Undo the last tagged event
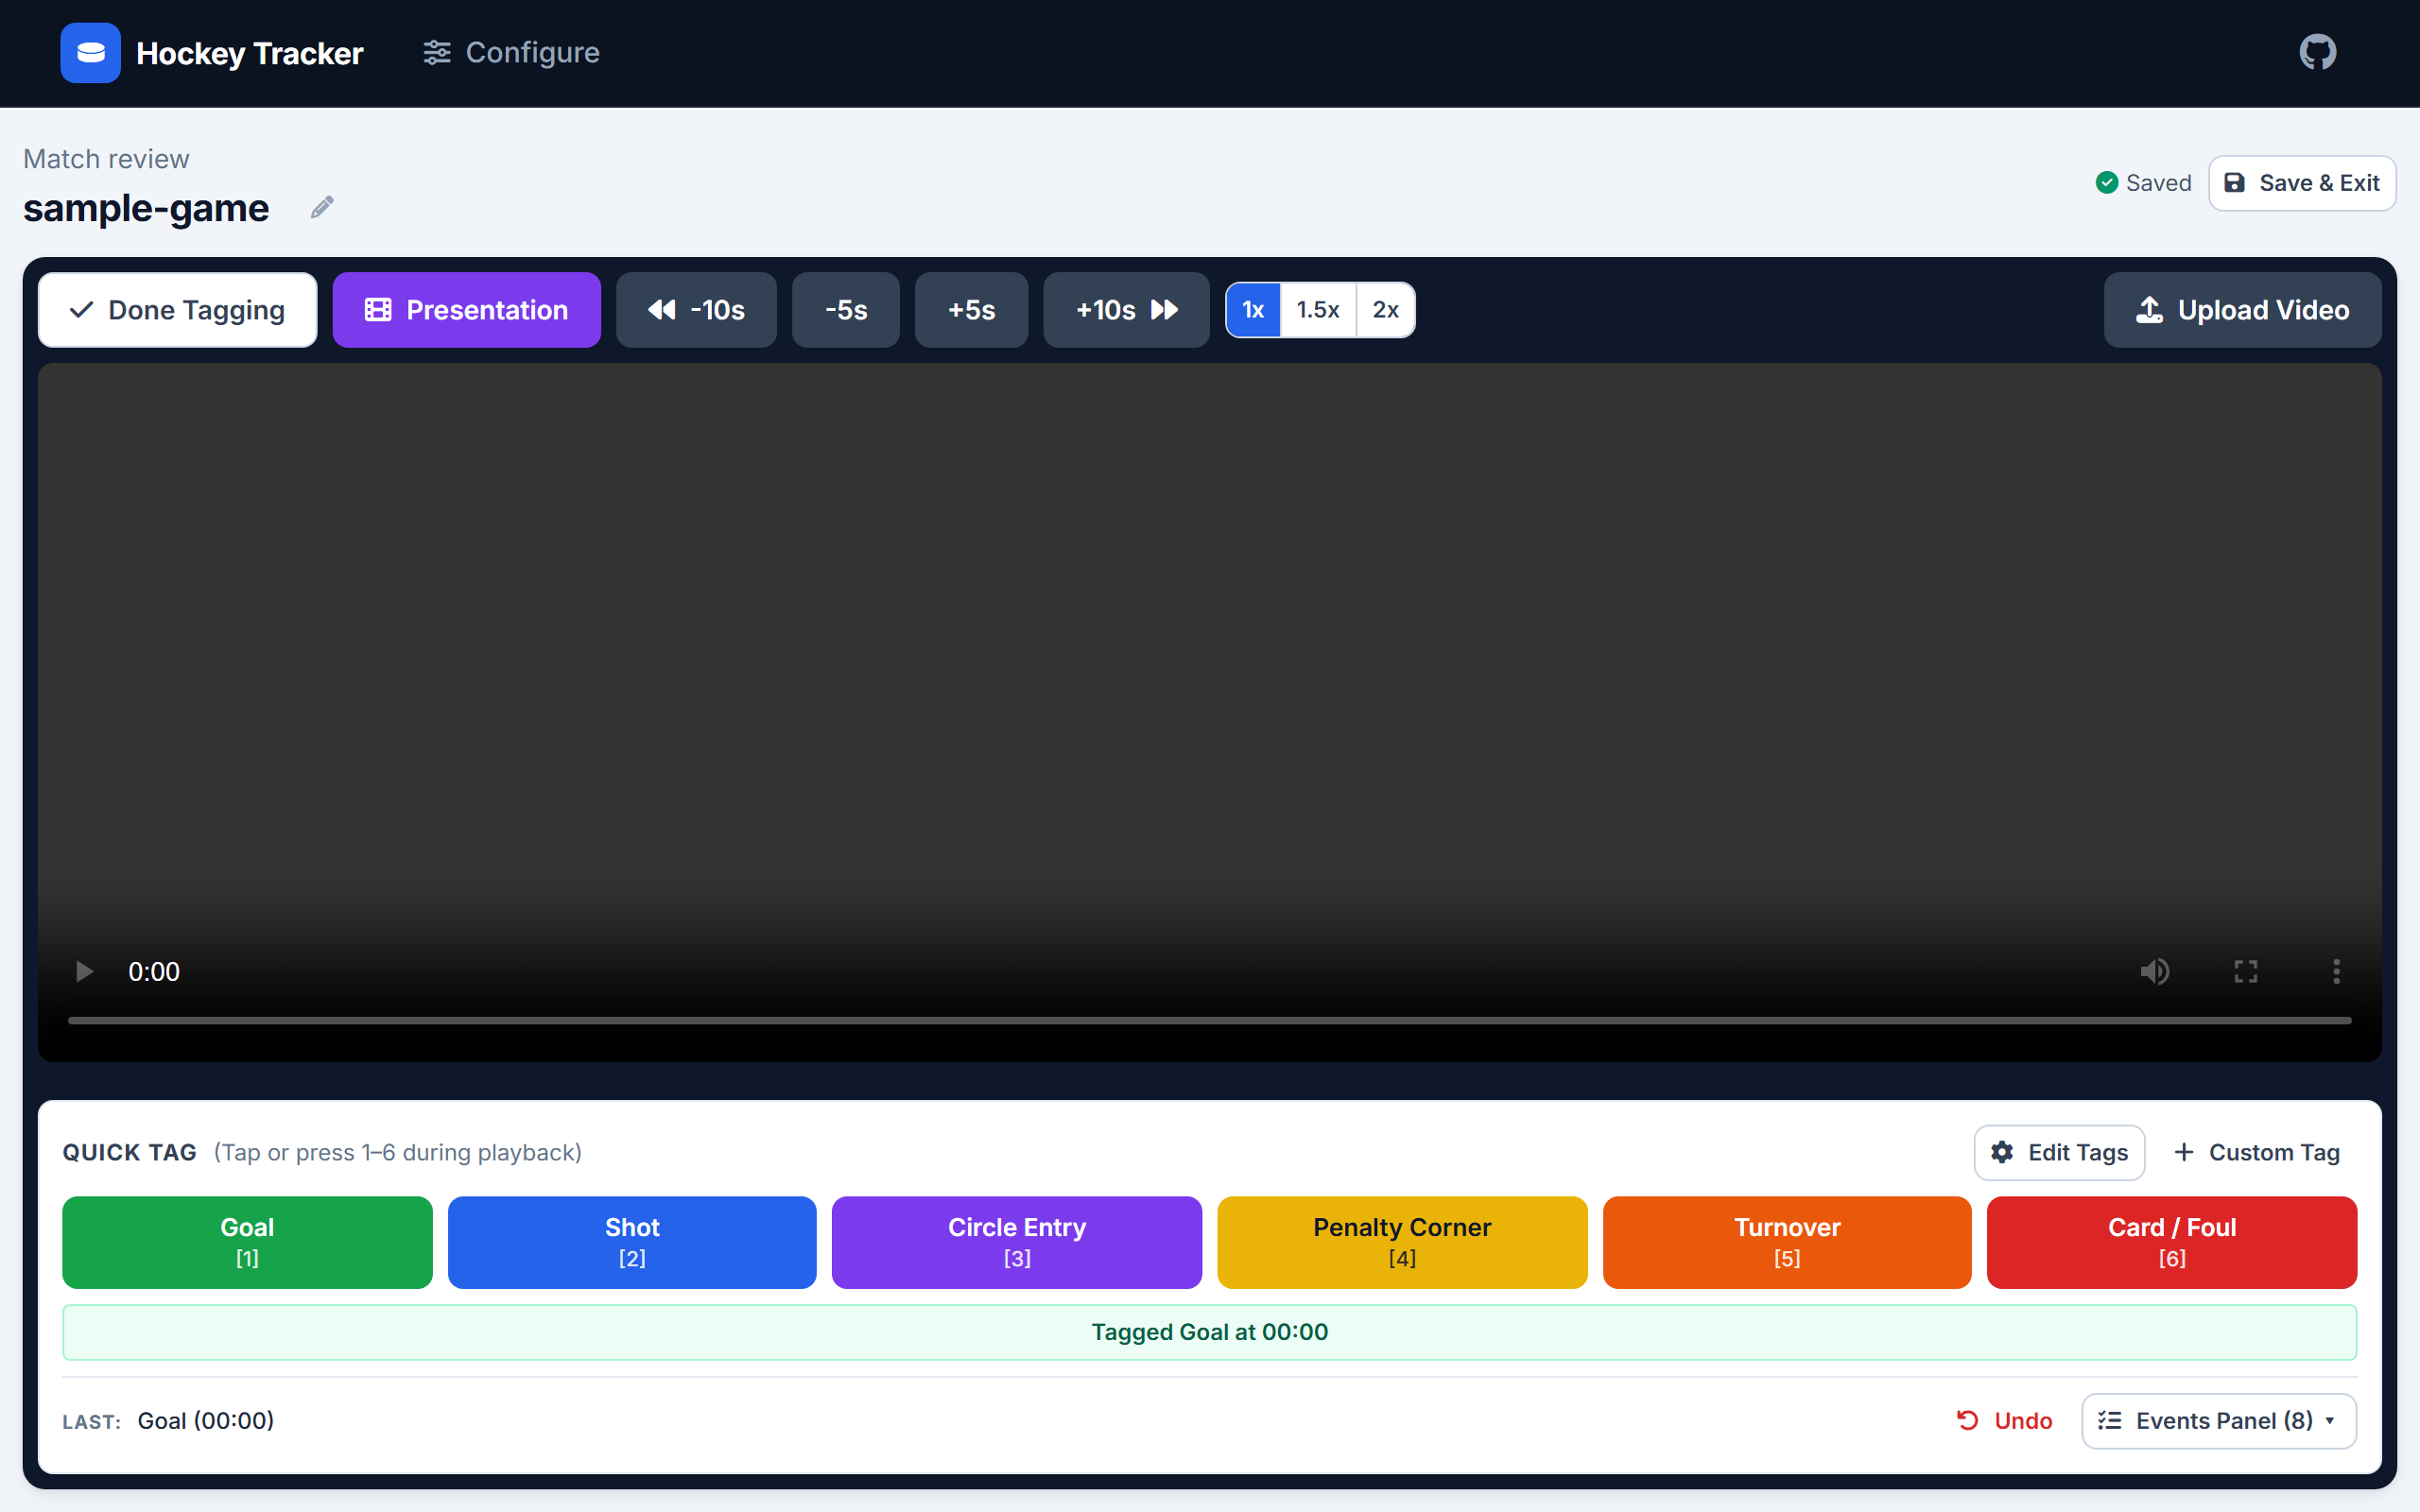The width and height of the screenshot is (2420, 1512). tap(2004, 1421)
